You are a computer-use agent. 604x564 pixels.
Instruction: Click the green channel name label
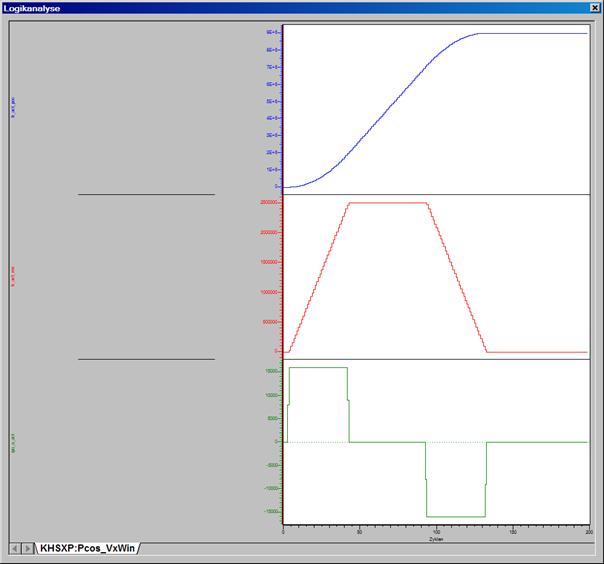click(x=13, y=443)
